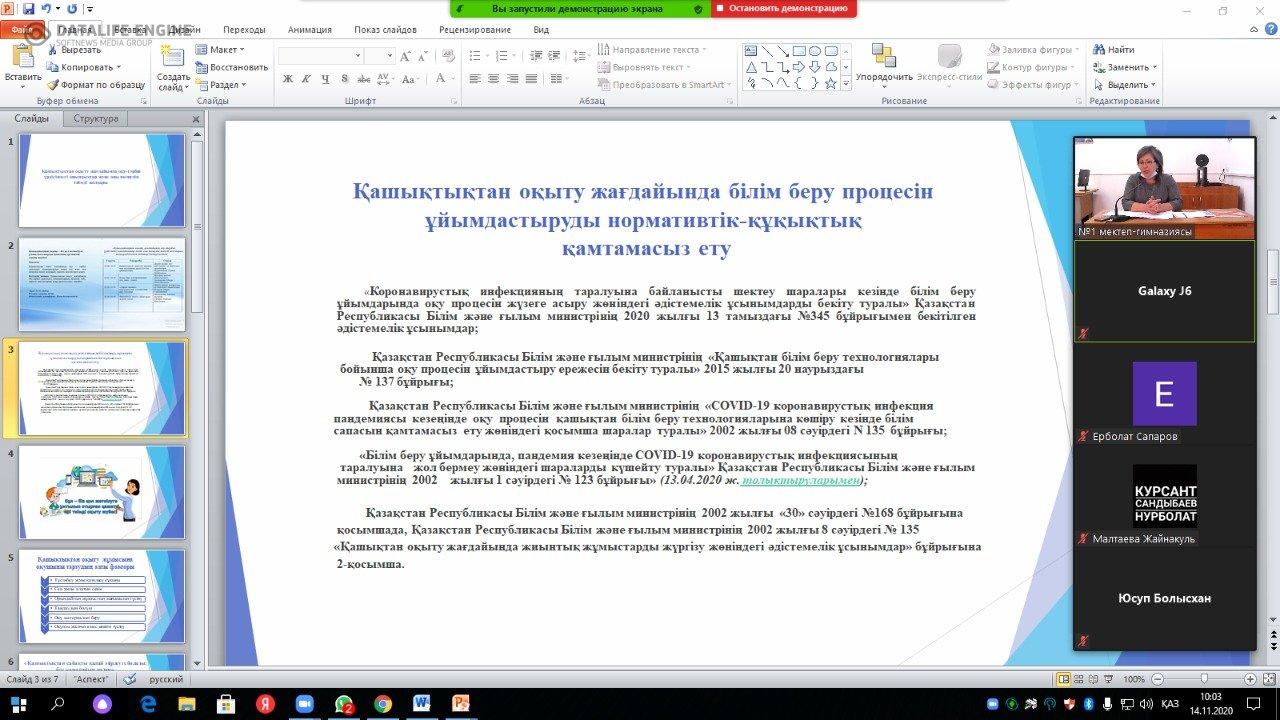This screenshot has width=1280, height=720.
Task: Click Заливка фигуры shape fill button
Action: [x=1033, y=49]
